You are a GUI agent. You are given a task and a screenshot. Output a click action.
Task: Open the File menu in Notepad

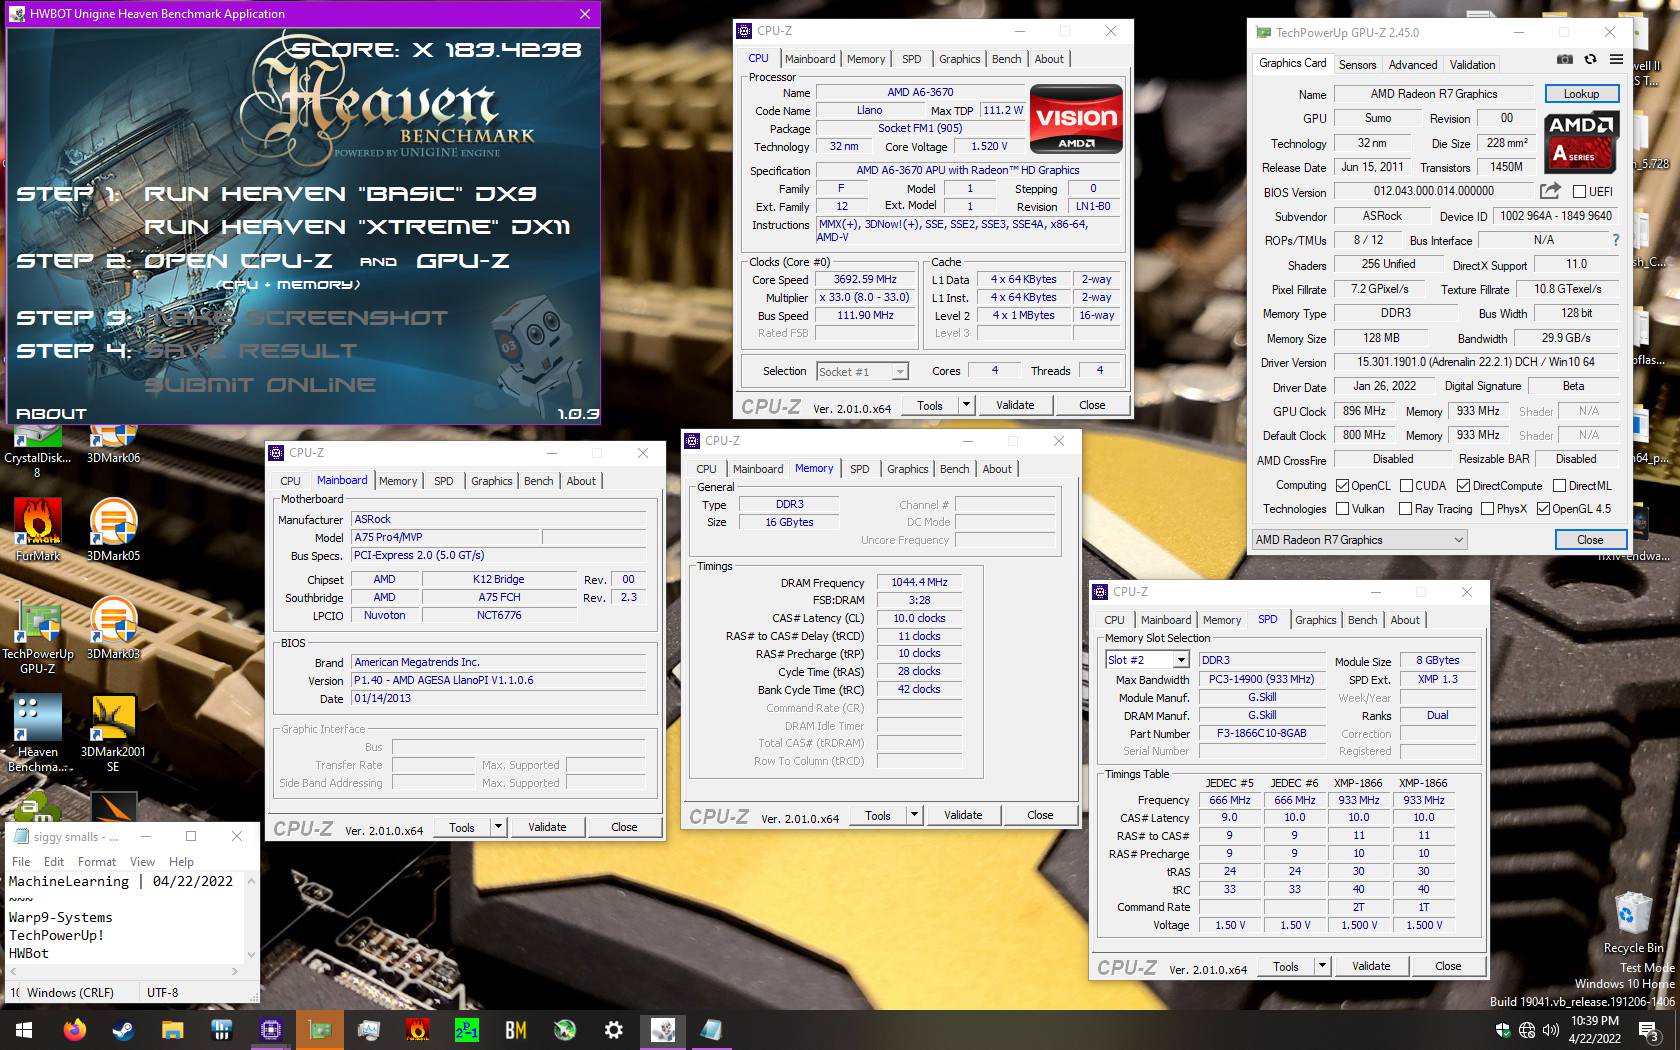coord(21,861)
